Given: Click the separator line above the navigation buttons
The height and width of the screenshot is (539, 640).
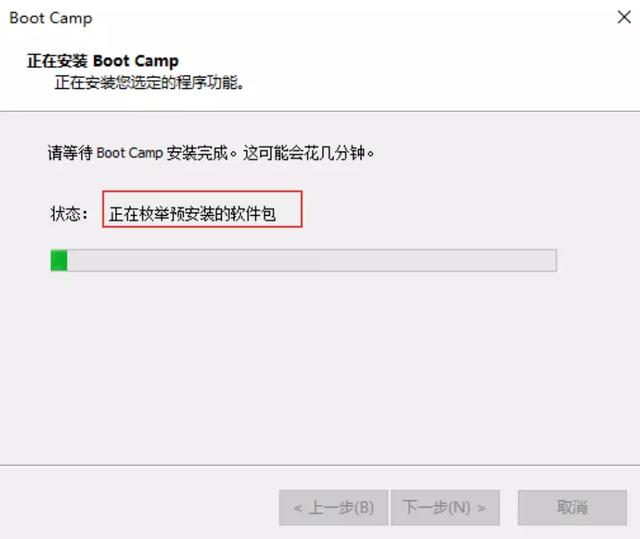Looking at the screenshot, I should pos(320,465).
